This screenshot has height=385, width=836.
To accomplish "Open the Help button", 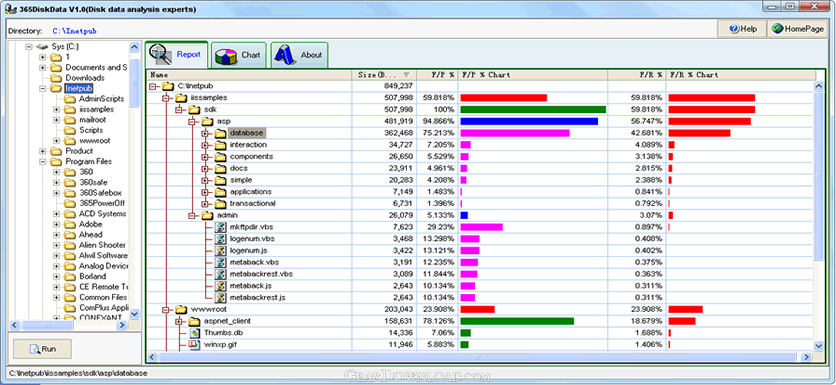I will (x=742, y=29).
